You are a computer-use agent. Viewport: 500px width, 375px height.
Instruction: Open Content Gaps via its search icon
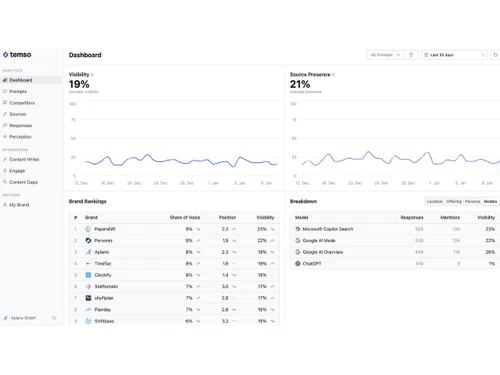coord(5,182)
